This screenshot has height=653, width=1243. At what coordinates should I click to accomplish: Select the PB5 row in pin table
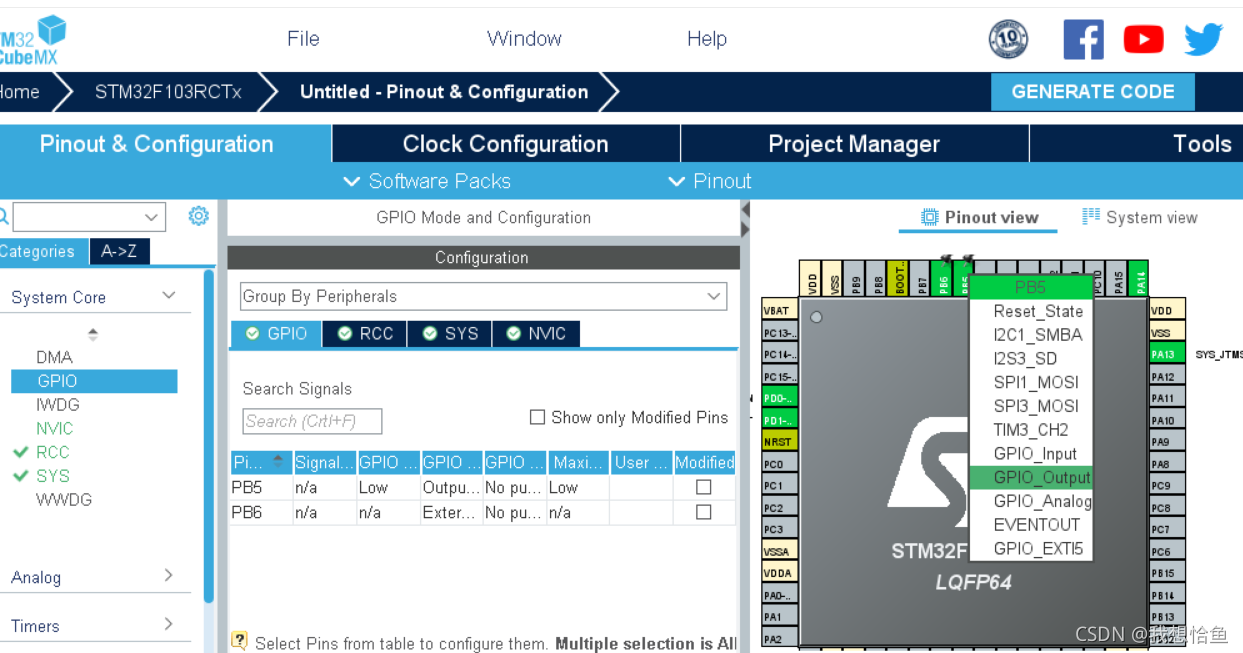pyautogui.click(x=483, y=487)
